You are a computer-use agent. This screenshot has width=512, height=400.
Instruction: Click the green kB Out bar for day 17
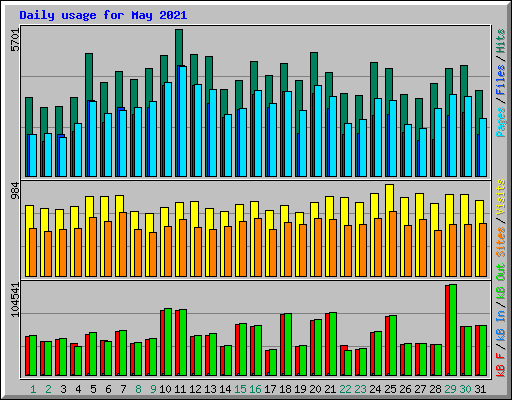click(273, 362)
